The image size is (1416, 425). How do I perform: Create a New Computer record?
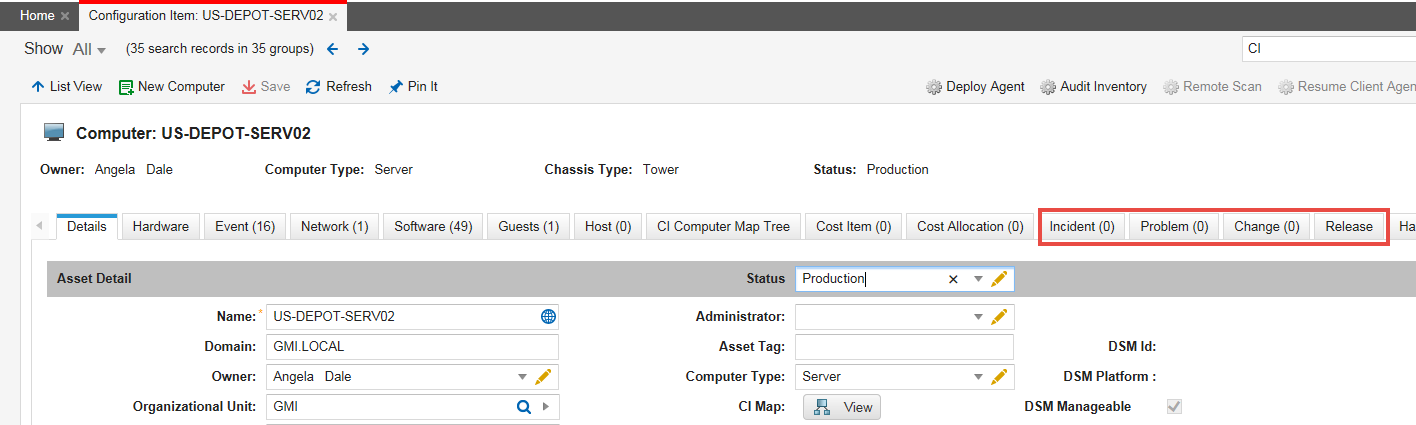point(171,87)
